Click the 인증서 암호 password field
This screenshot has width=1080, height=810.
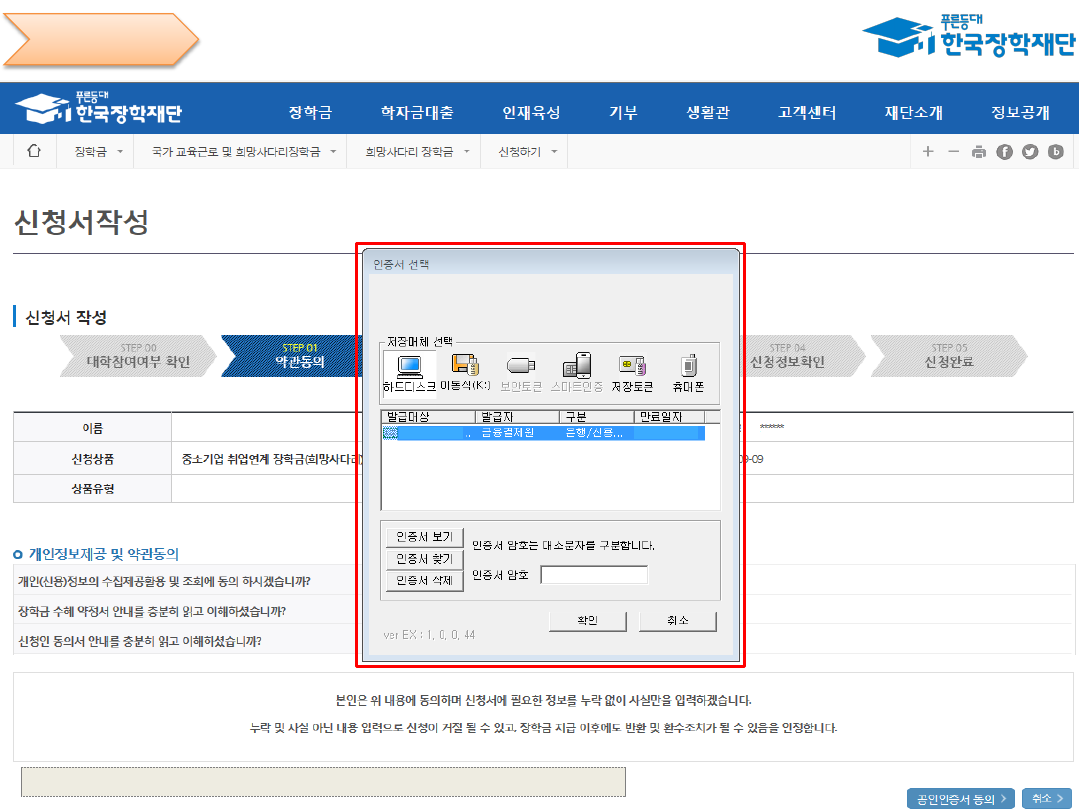pyautogui.click(x=594, y=575)
